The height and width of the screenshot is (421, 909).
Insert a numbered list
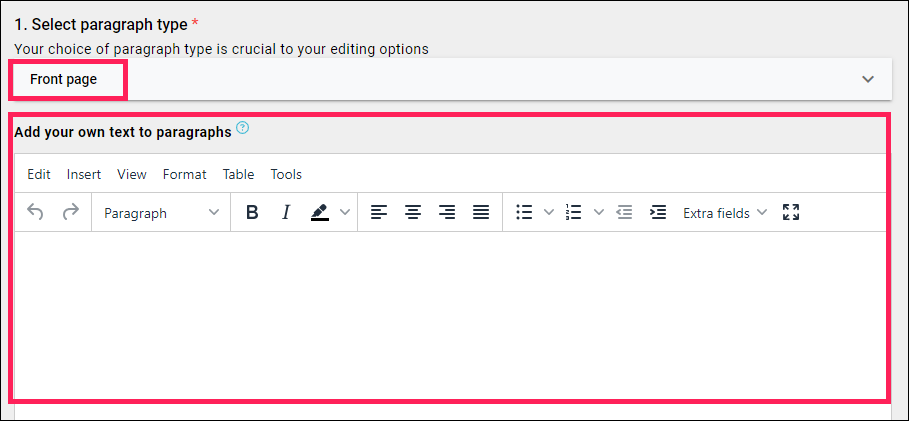pyautogui.click(x=573, y=213)
